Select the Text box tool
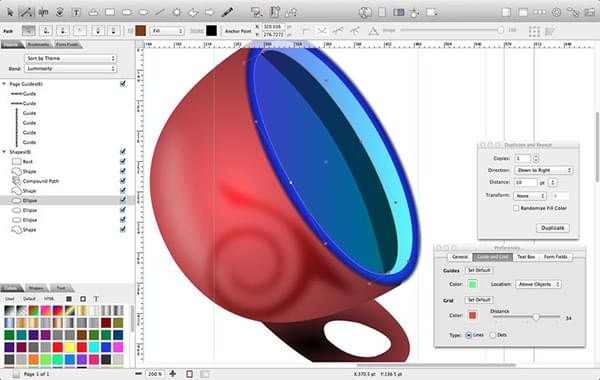The image size is (600, 380). (76, 12)
